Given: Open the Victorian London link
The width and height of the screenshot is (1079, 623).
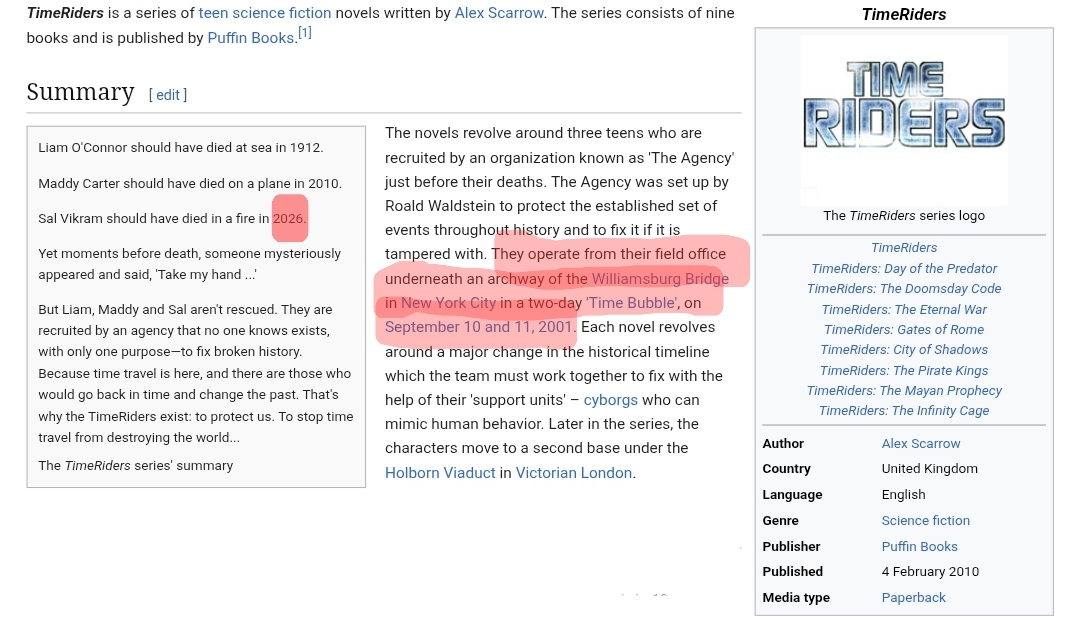Looking at the screenshot, I should tap(574, 473).
